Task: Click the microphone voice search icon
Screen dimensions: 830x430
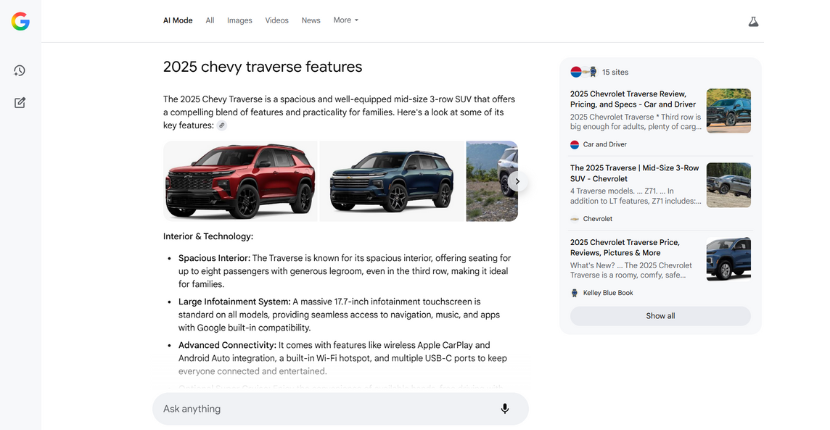Action: [x=505, y=408]
